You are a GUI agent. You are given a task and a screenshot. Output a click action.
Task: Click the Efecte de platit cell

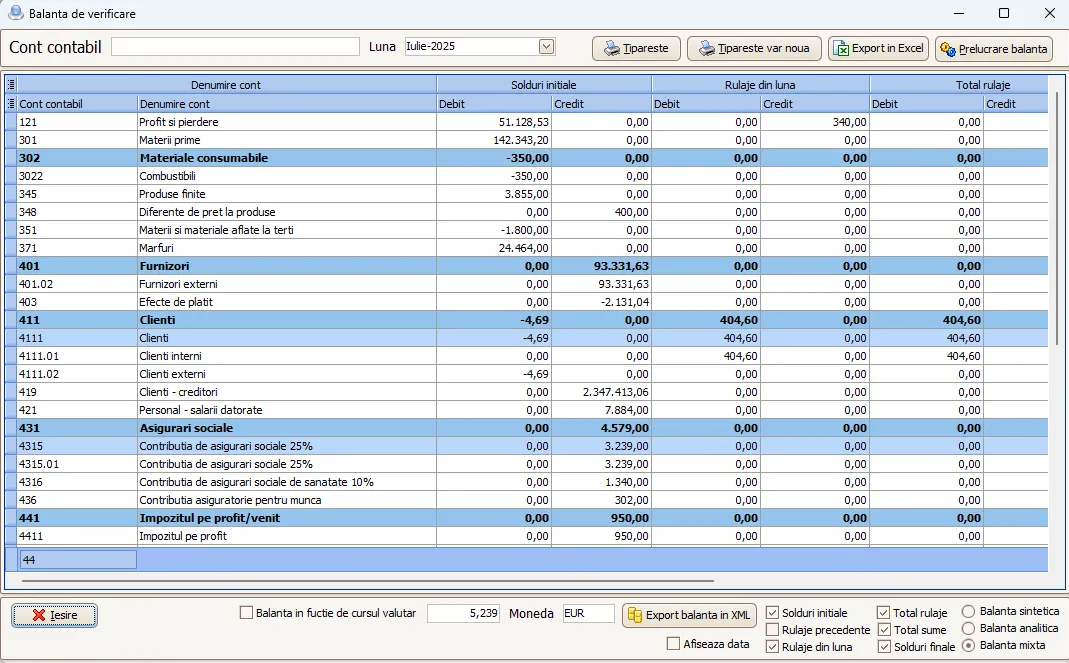(x=286, y=301)
